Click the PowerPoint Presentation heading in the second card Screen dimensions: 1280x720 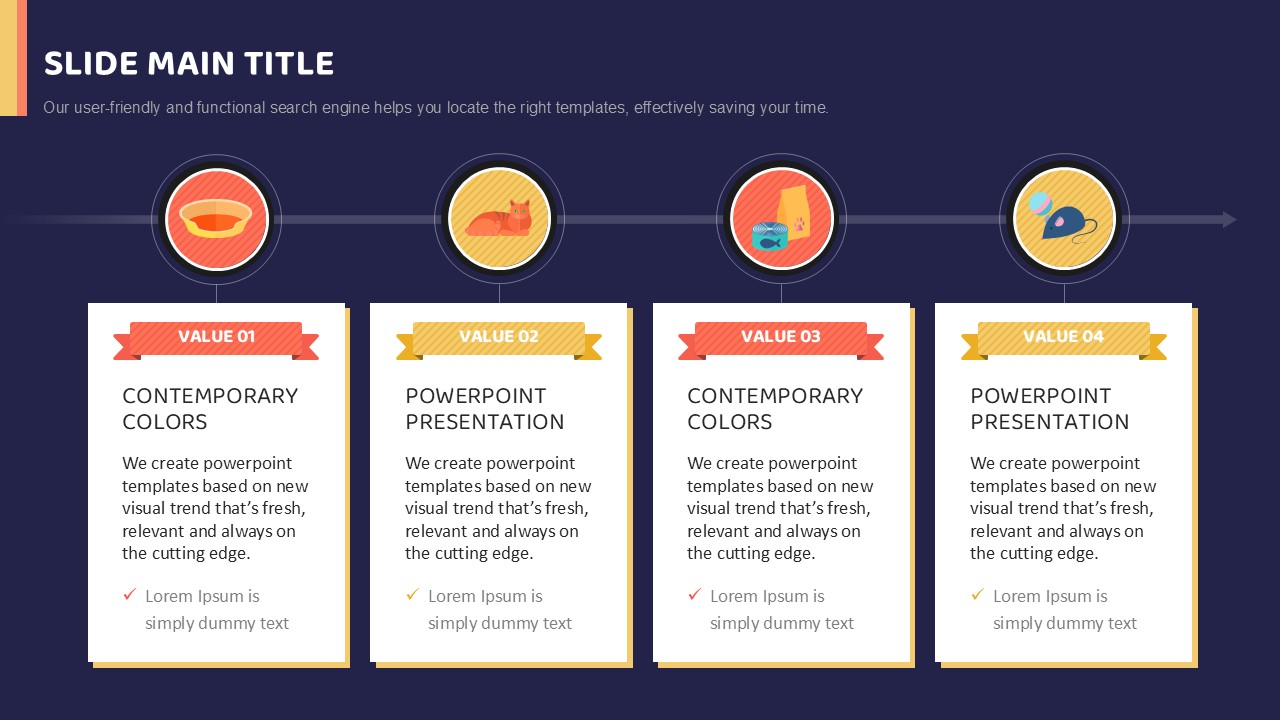[x=485, y=408]
